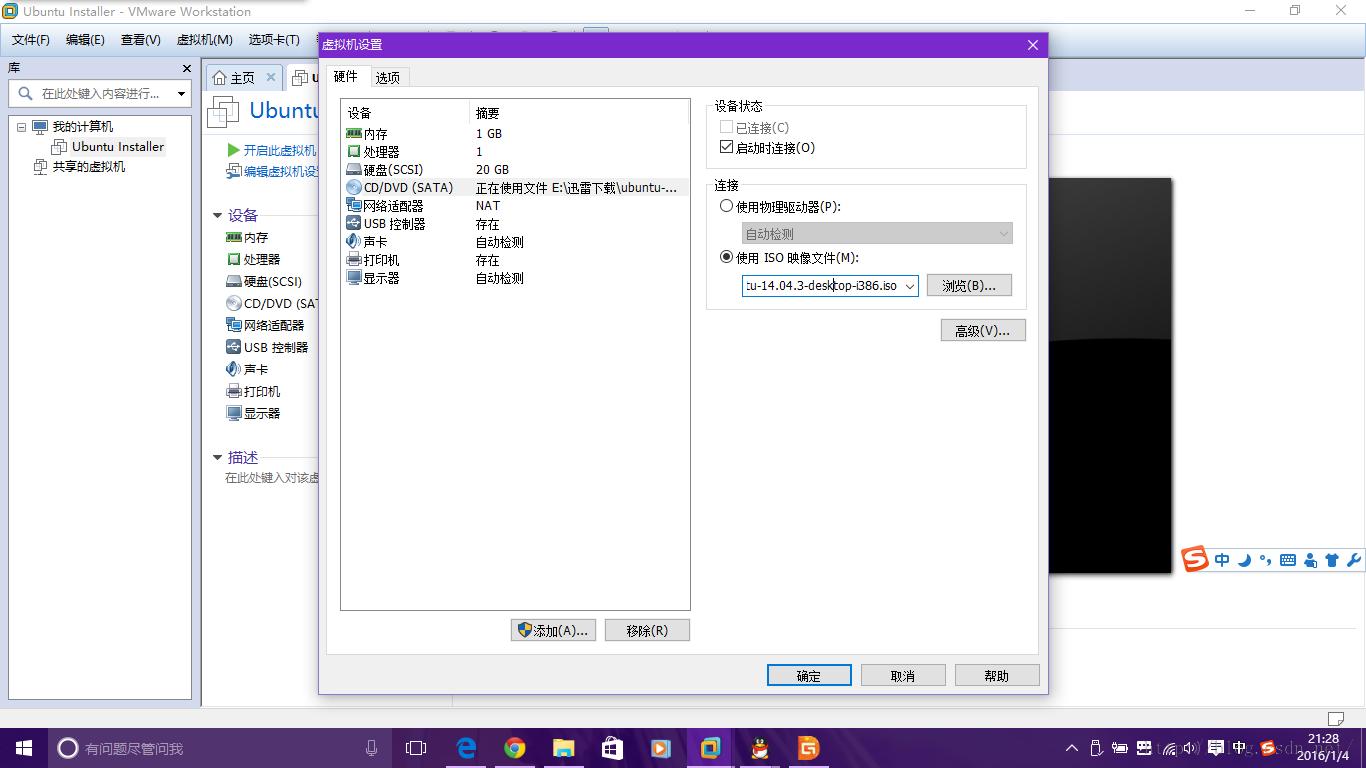
Task: Open USB 控制器 in VM summary device list
Action: (267, 347)
